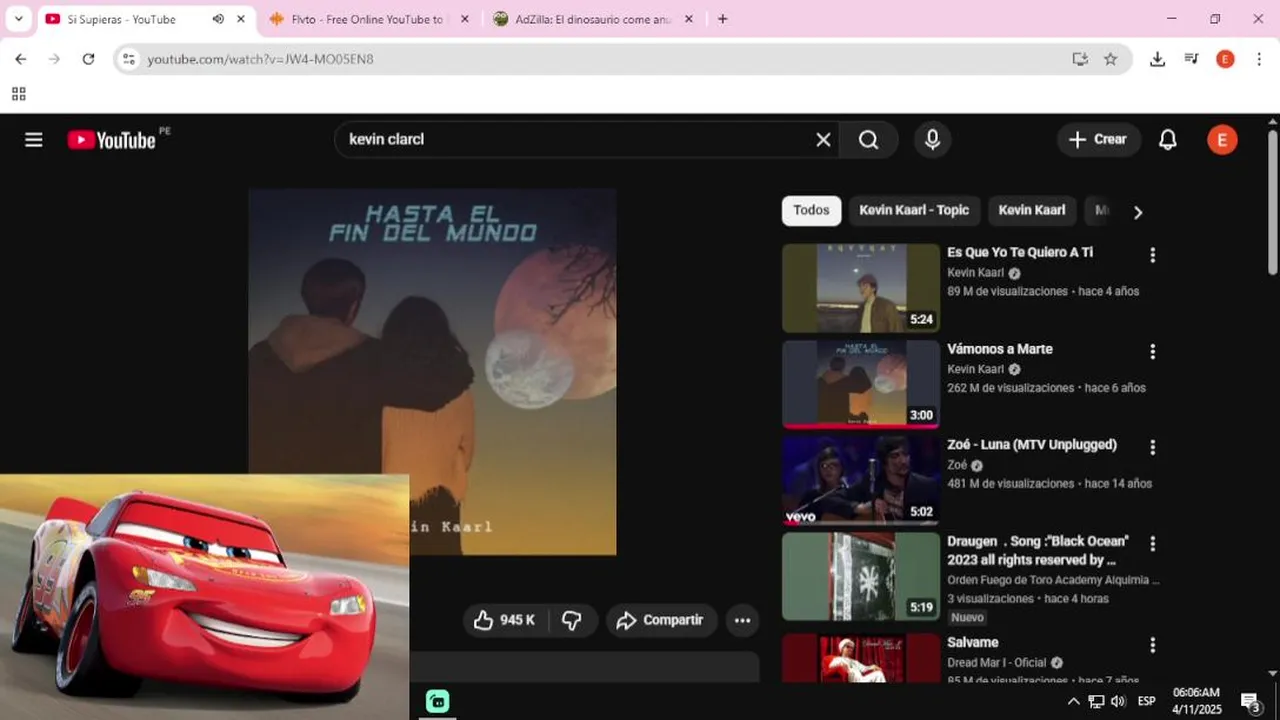Bookmark this page with star icon
Image resolution: width=1280 pixels, height=720 pixels.
click(x=1110, y=59)
